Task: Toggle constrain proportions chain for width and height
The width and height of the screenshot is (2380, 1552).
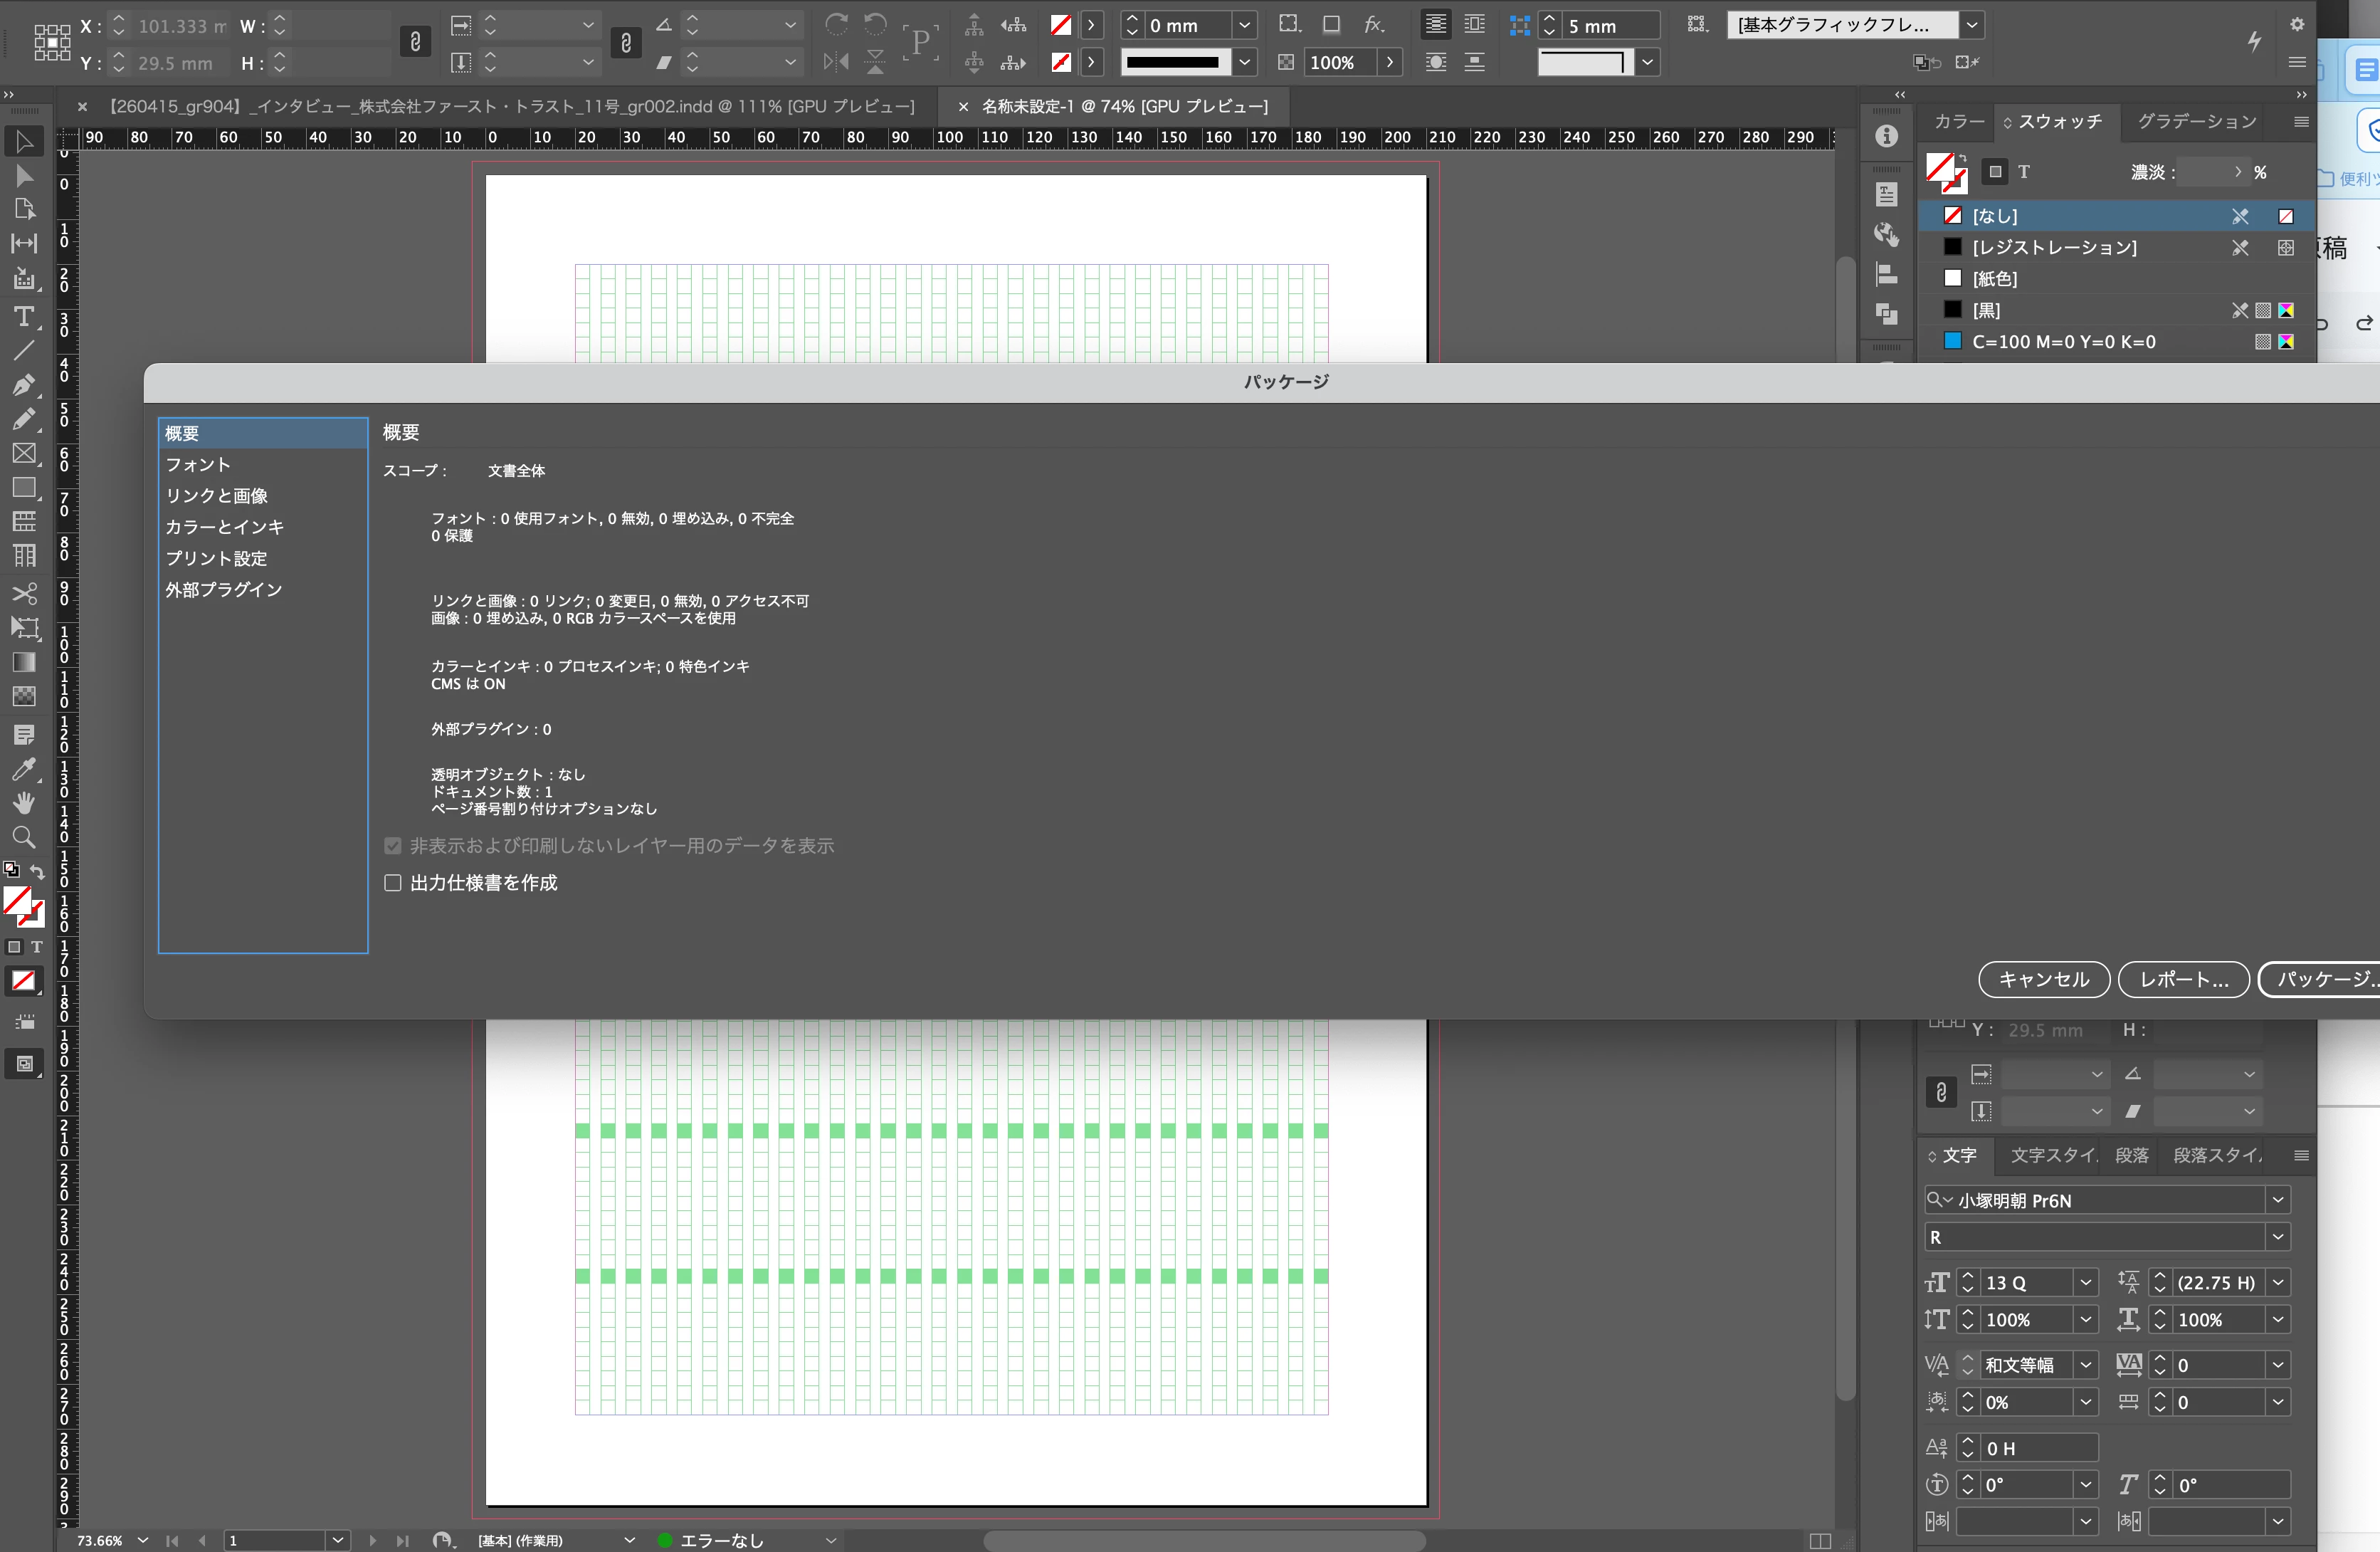Action: 415,42
